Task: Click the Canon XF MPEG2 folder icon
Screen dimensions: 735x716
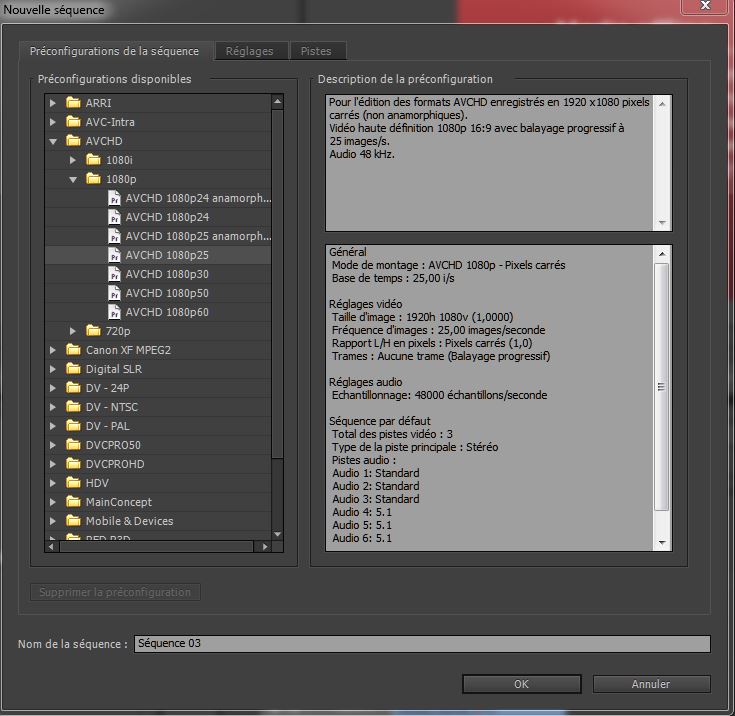Action: click(x=73, y=349)
